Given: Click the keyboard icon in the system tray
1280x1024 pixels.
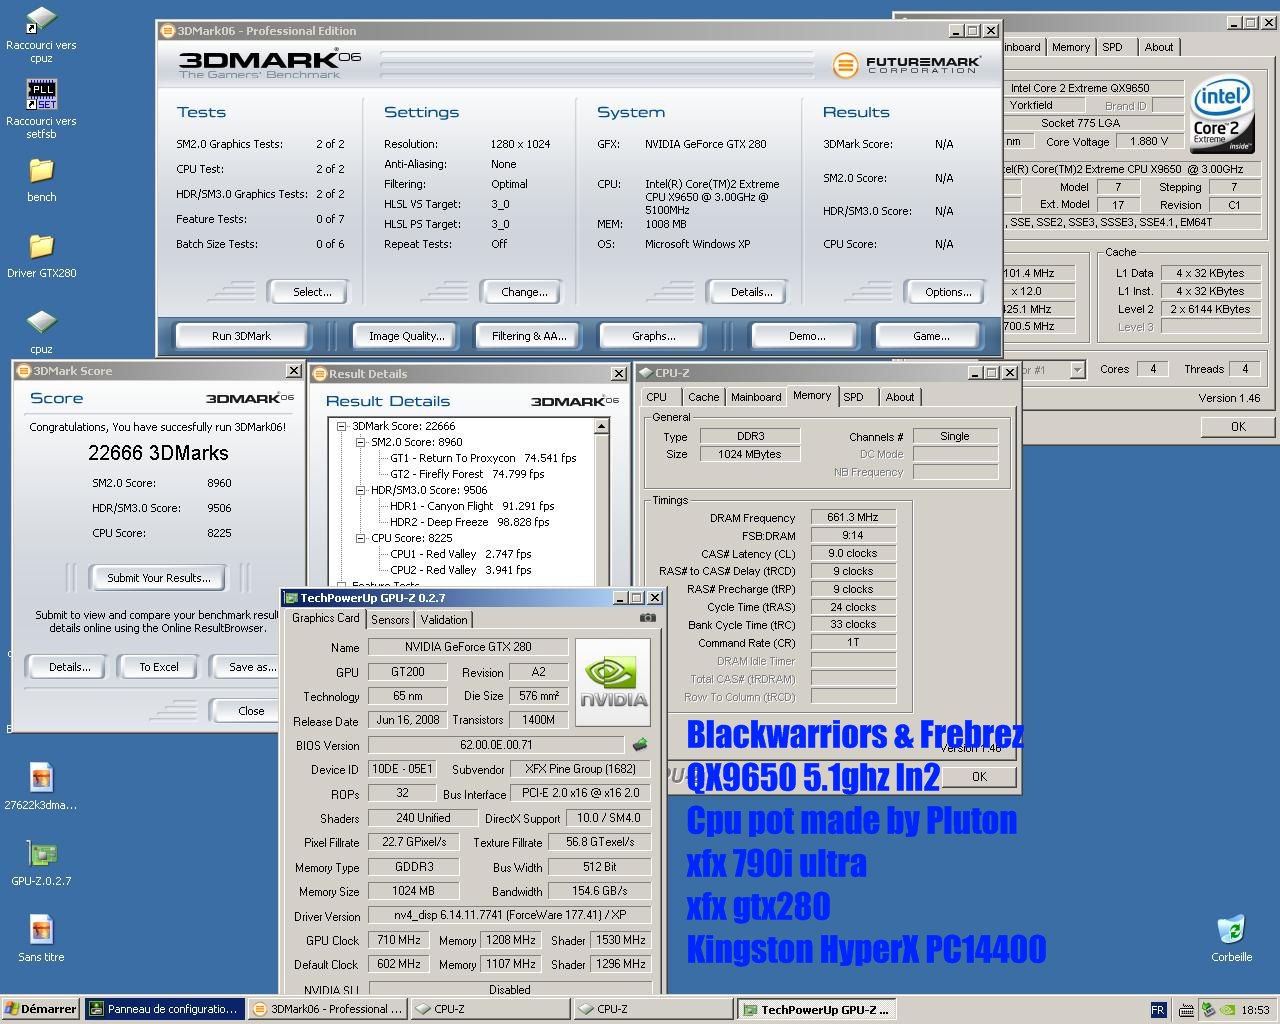Looking at the screenshot, I should tap(1186, 1010).
